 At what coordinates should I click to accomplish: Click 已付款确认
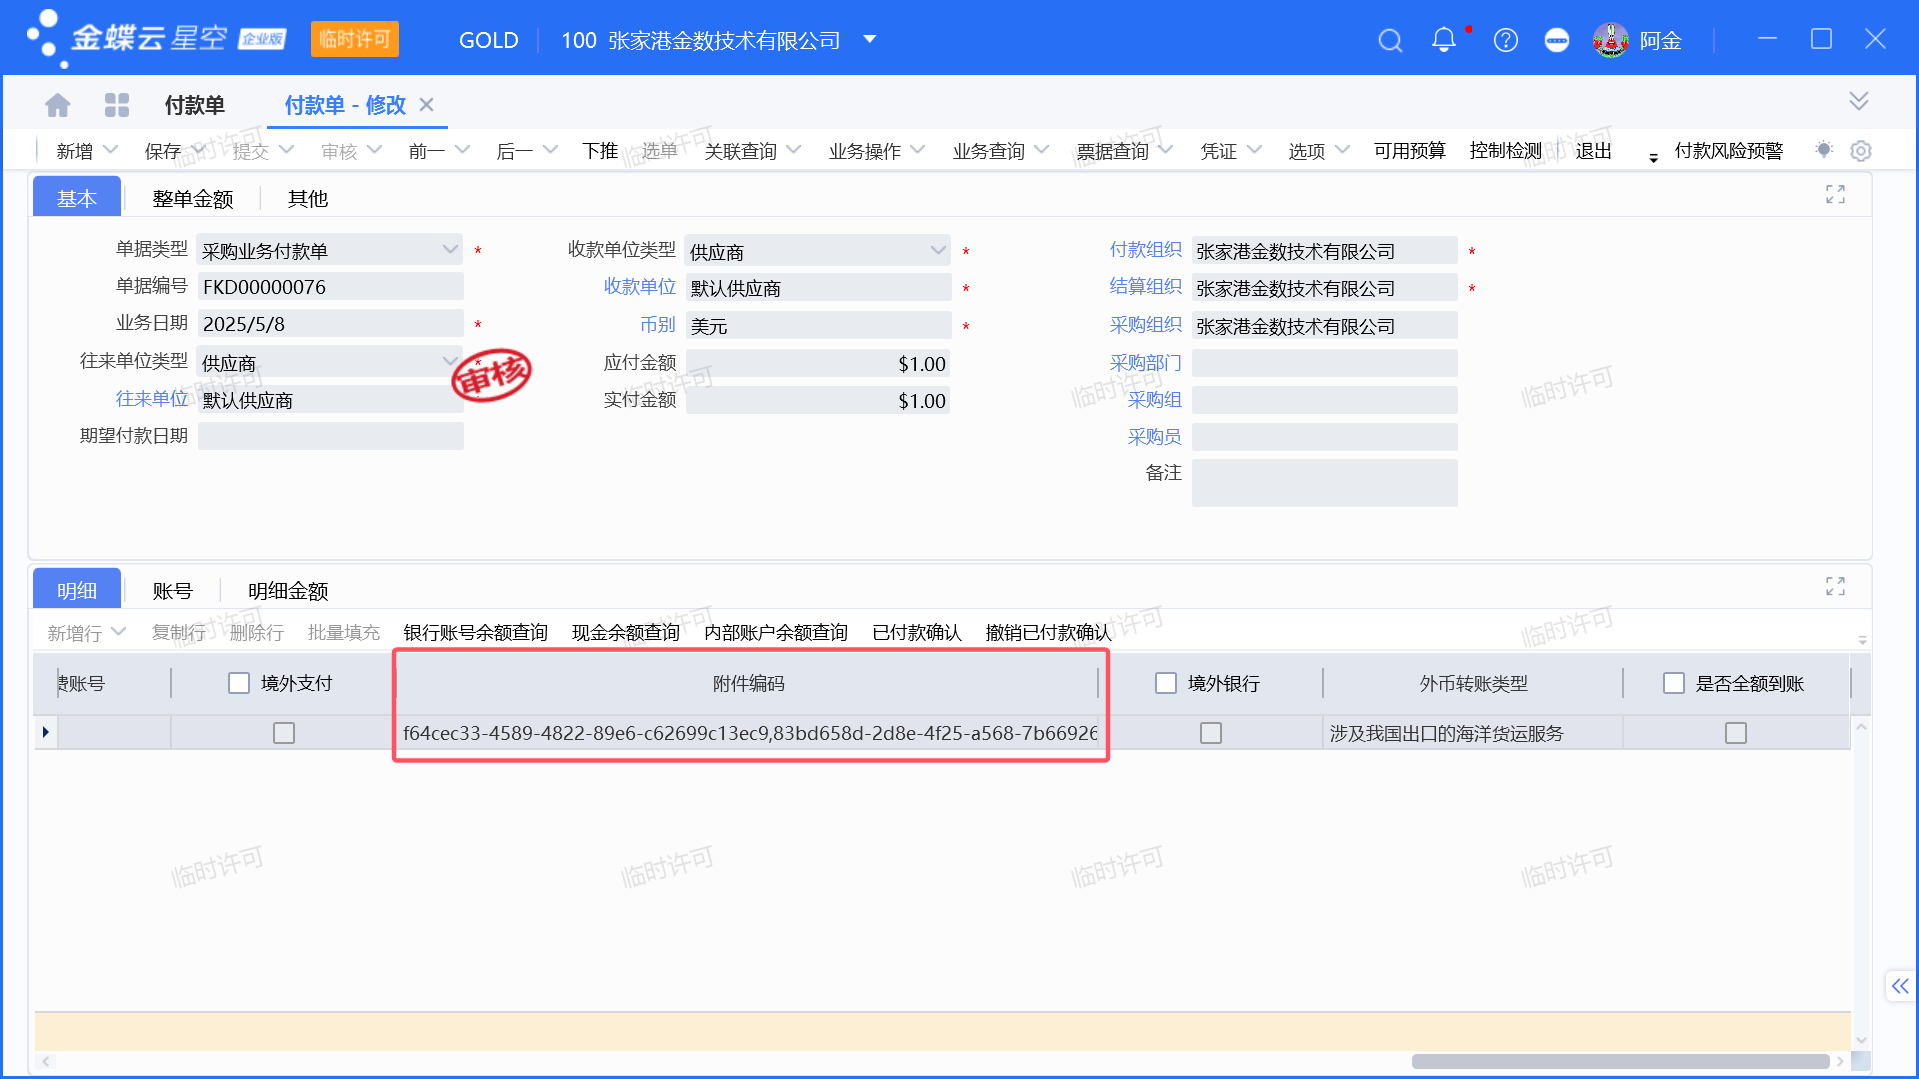(x=917, y=632)
